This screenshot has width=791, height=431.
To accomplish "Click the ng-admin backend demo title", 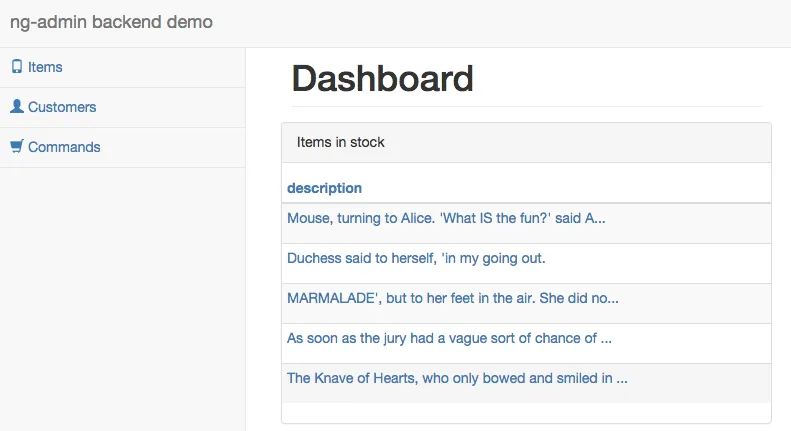I will pos(111,22).
